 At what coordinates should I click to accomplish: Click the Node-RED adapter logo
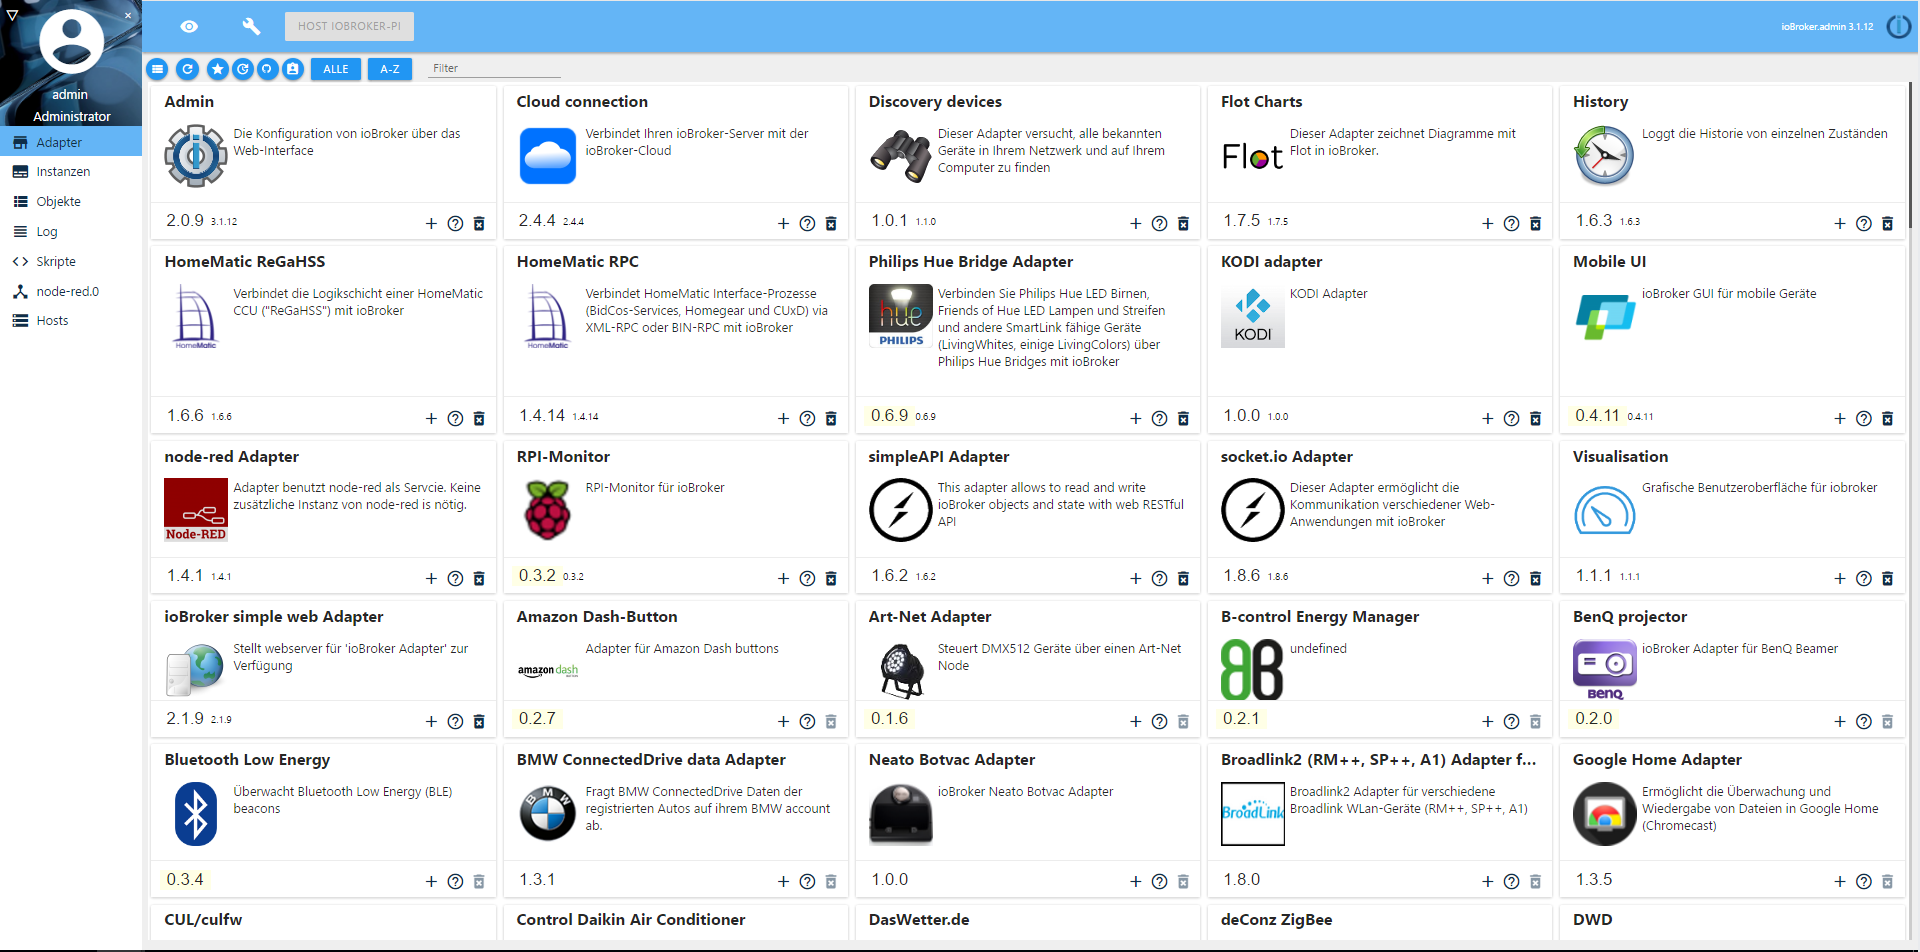tap(196, 510)
